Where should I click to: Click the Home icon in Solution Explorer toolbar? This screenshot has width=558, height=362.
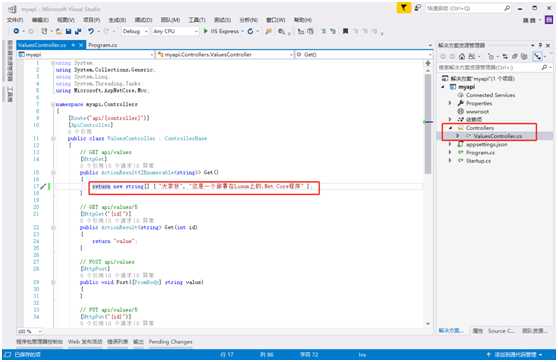[x=462, y=56]
